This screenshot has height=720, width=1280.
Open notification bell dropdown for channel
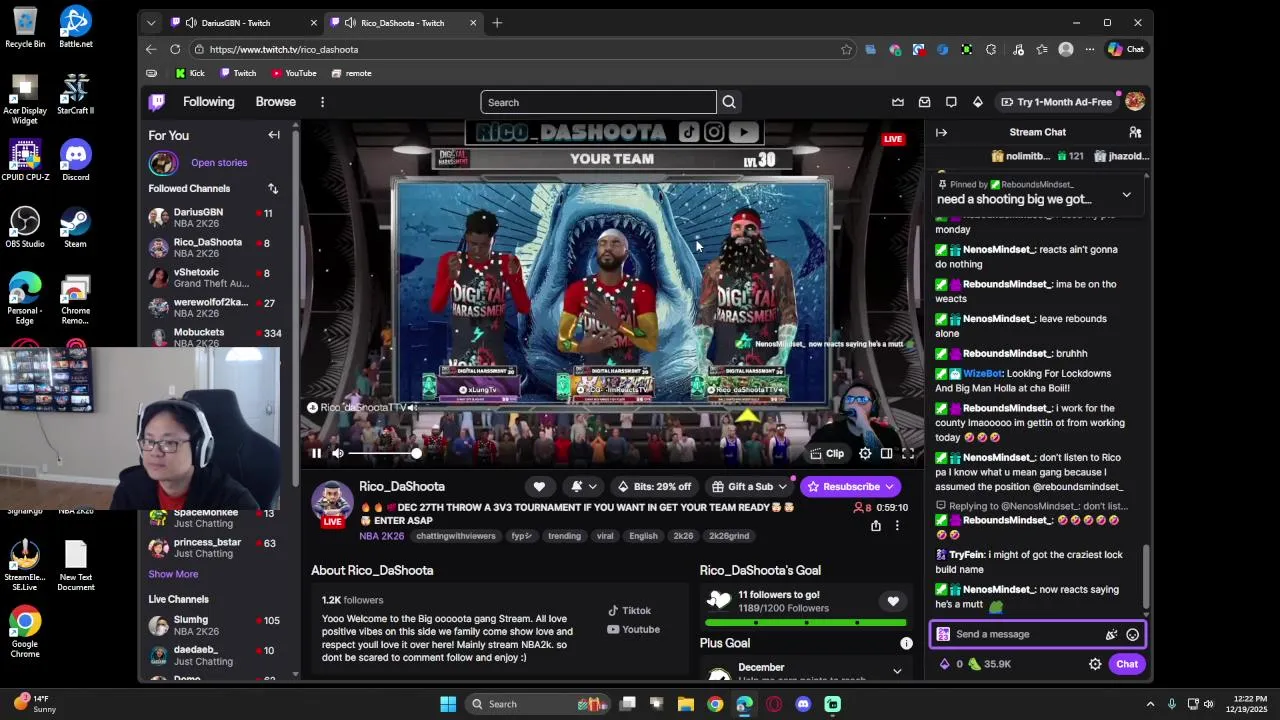click(x=583, y=486)
